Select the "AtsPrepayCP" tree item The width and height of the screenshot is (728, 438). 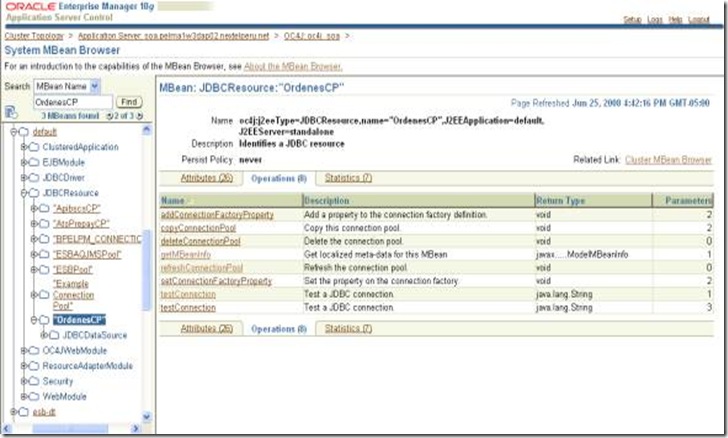coord(81,224)
